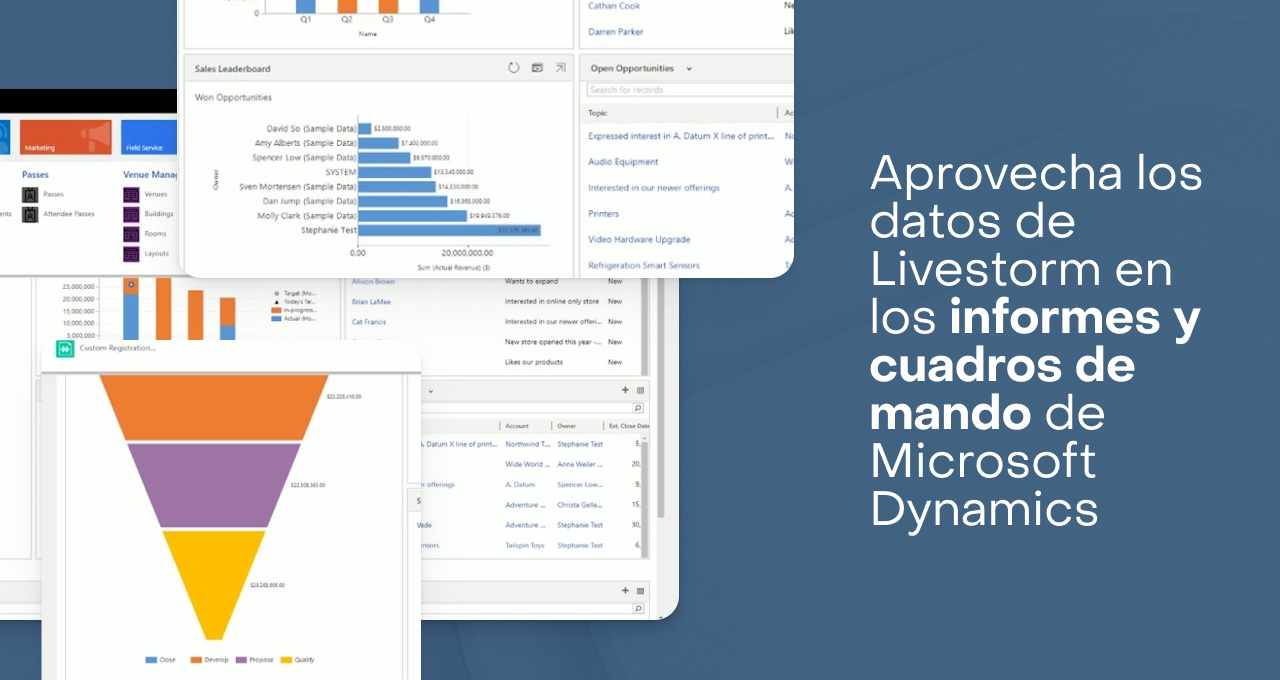The width and height of the screenshot is (1280, 680).
Task: Sort by the Topic column header
Action: click(598, 113)
